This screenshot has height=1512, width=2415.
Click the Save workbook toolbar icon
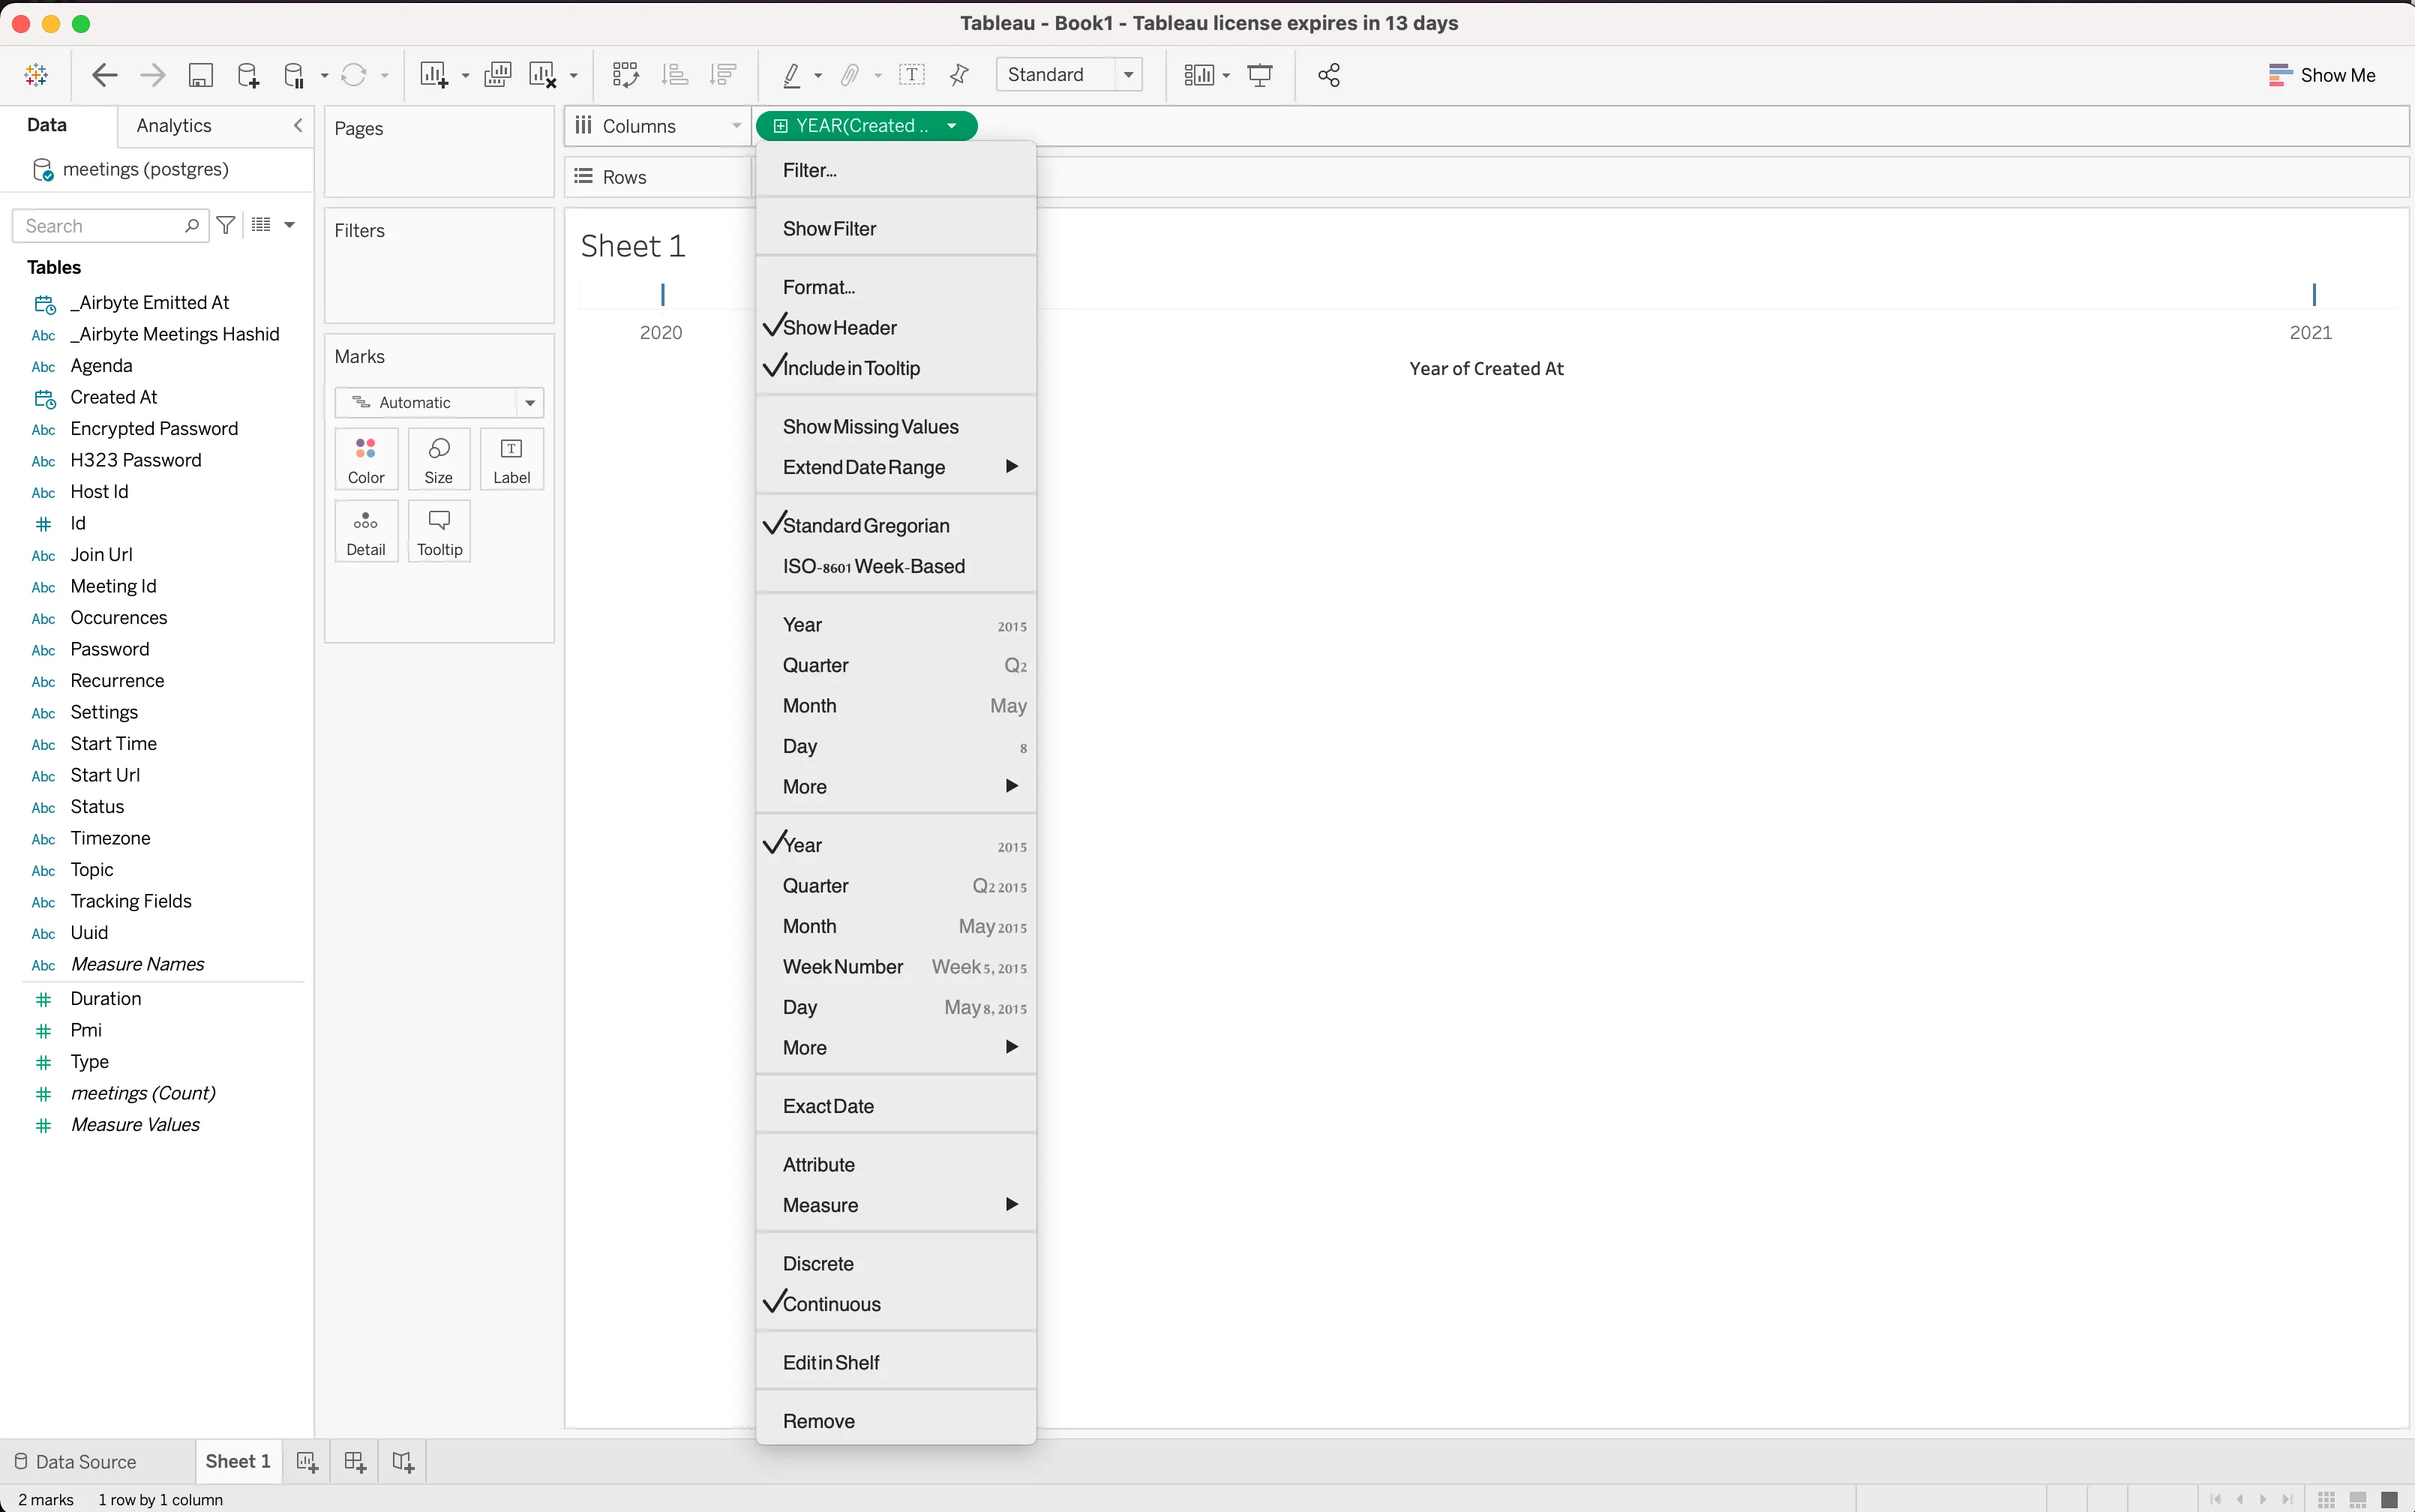tap(200, 75)
